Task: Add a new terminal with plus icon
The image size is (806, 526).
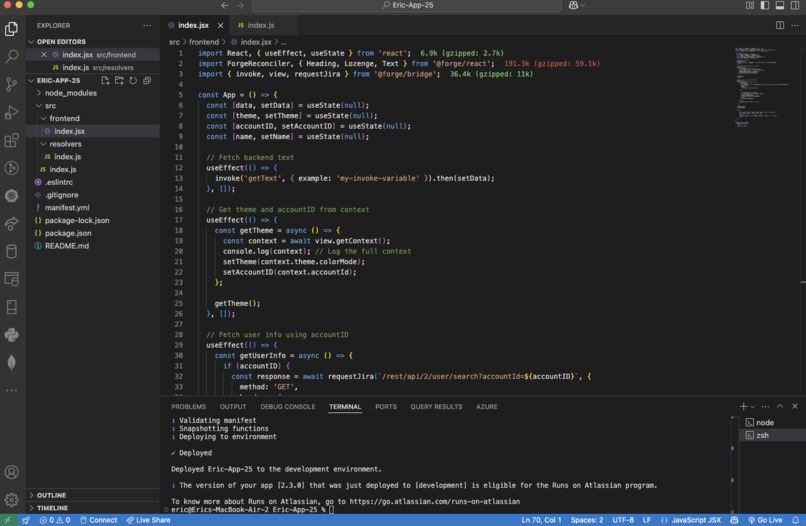Action: [743, 406]
